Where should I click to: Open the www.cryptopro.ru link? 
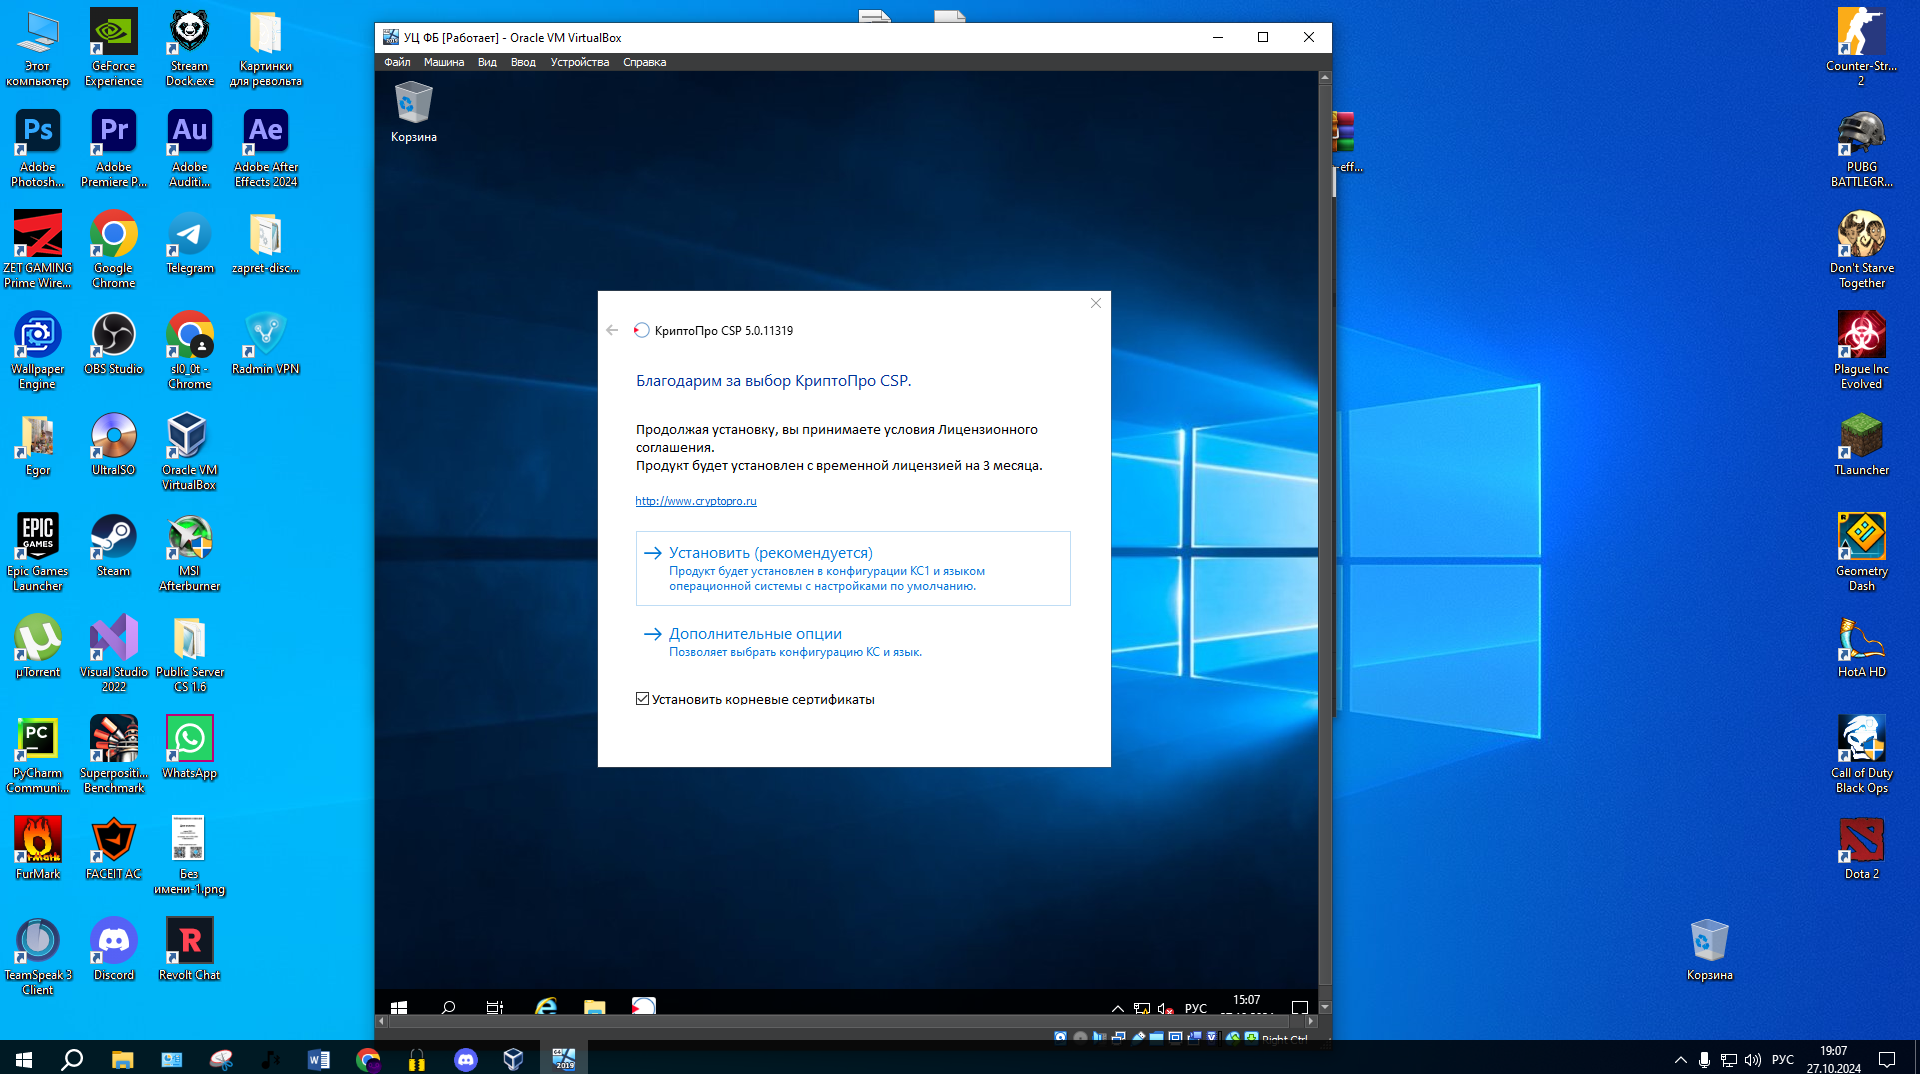tap(696, 501)
